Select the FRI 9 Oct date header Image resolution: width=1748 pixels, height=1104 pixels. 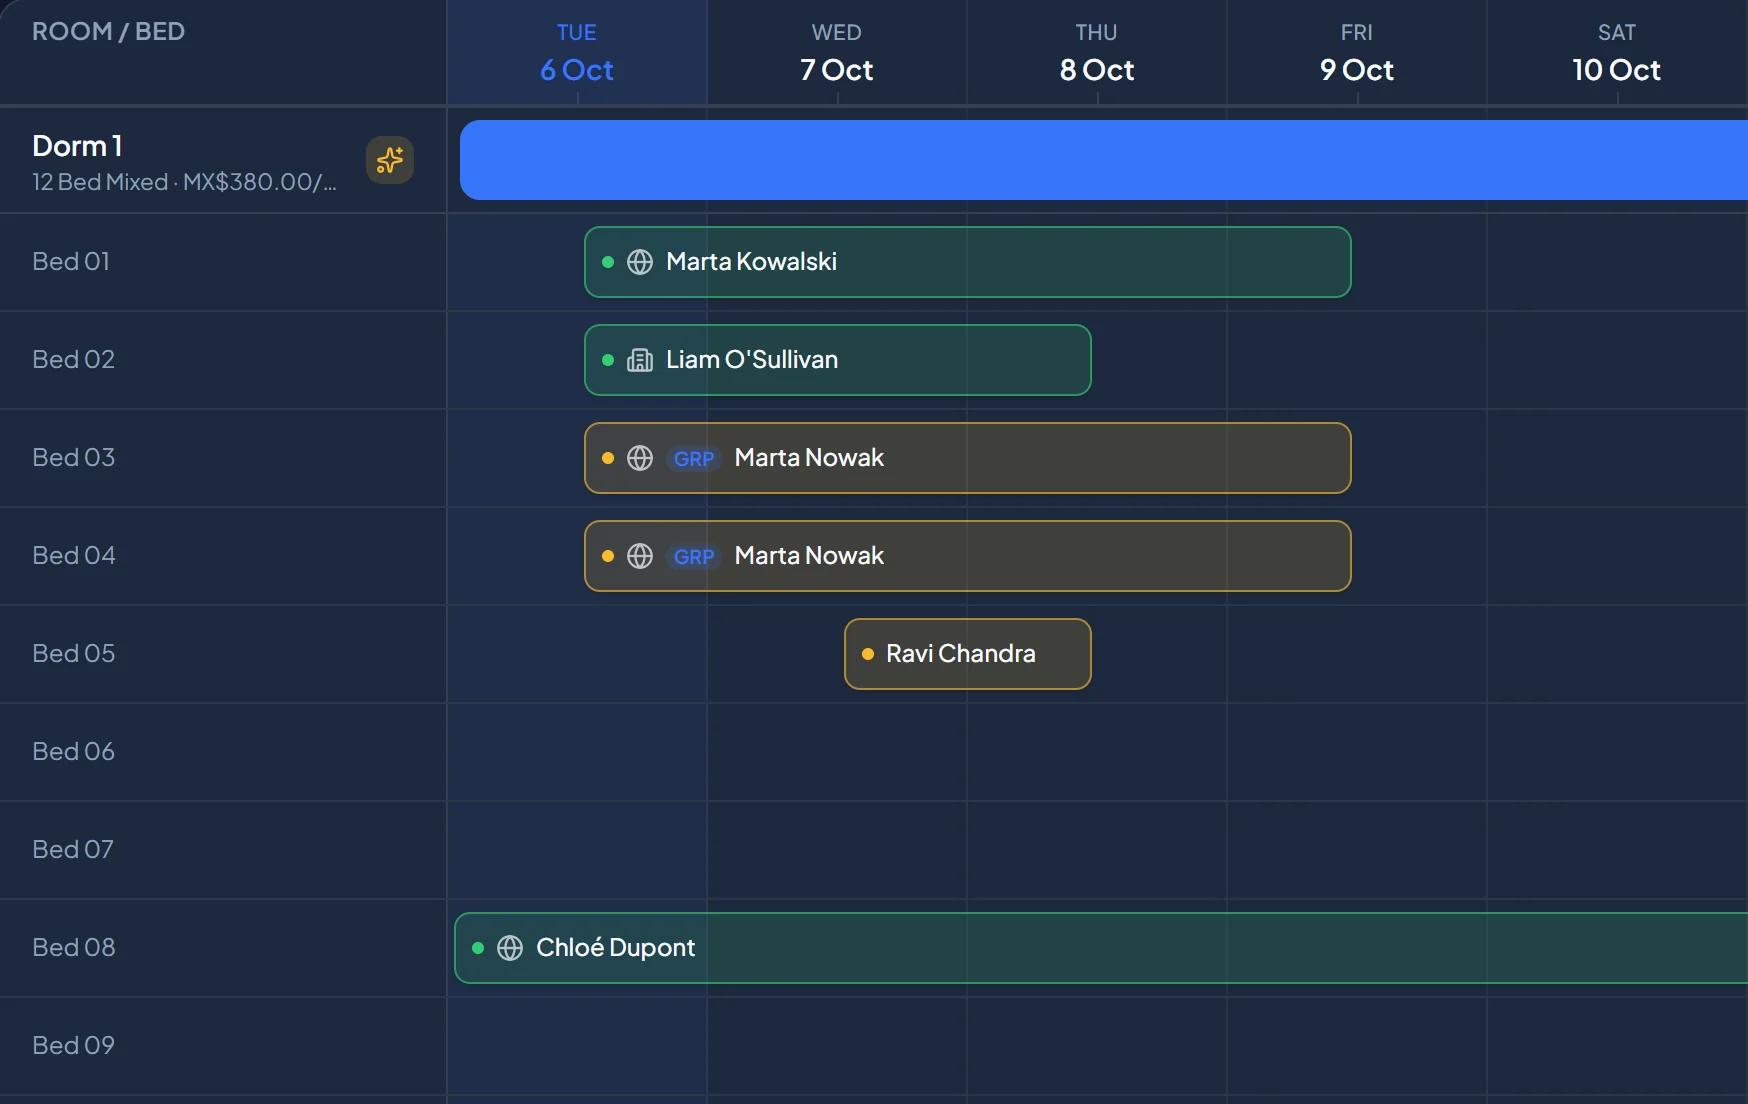pos(1357,53)
